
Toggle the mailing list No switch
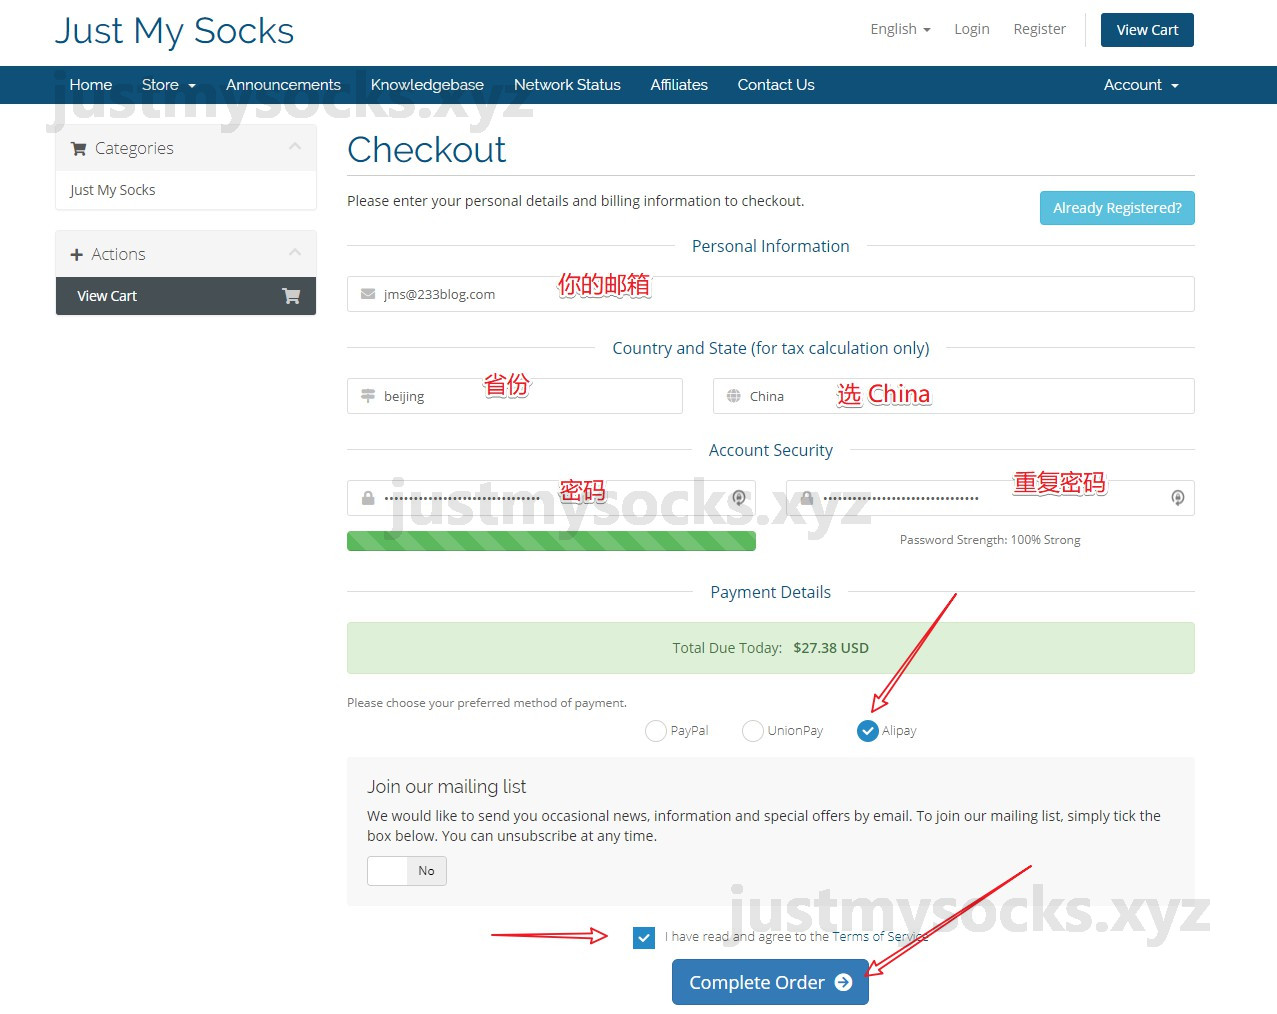click(x=407, y=871)
